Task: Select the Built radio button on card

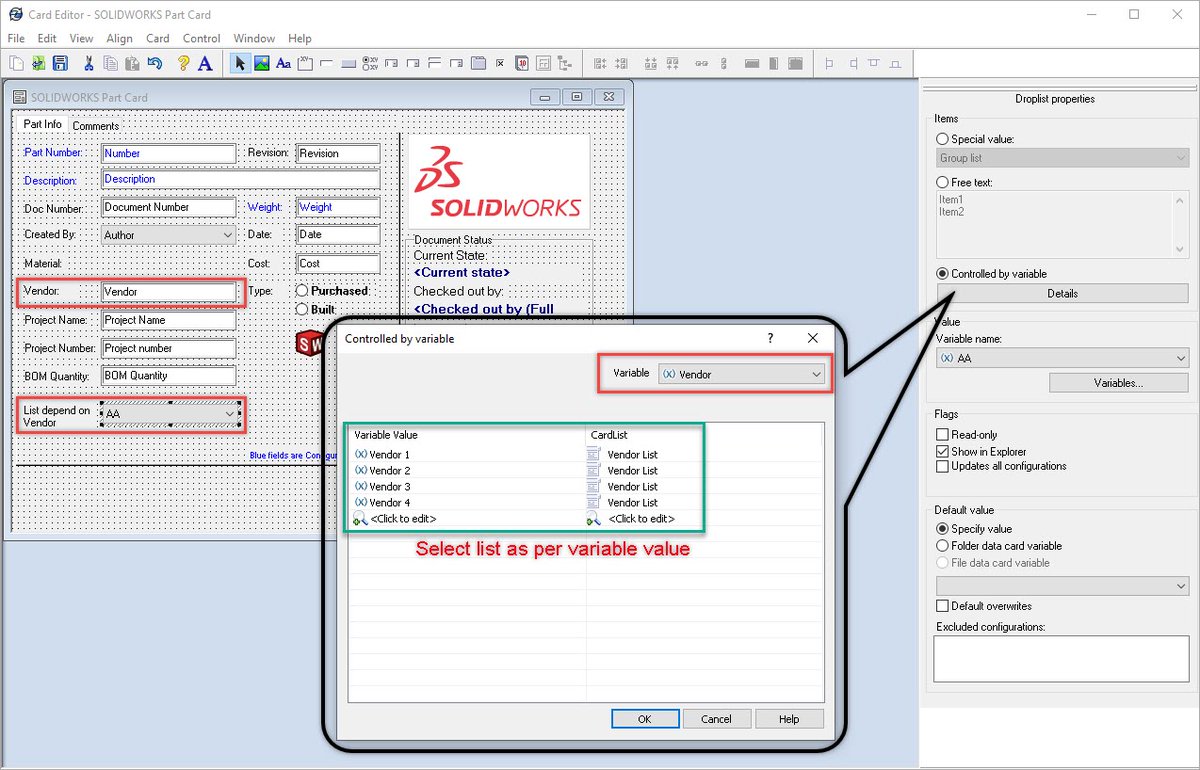Action: [x=302, y=310]
